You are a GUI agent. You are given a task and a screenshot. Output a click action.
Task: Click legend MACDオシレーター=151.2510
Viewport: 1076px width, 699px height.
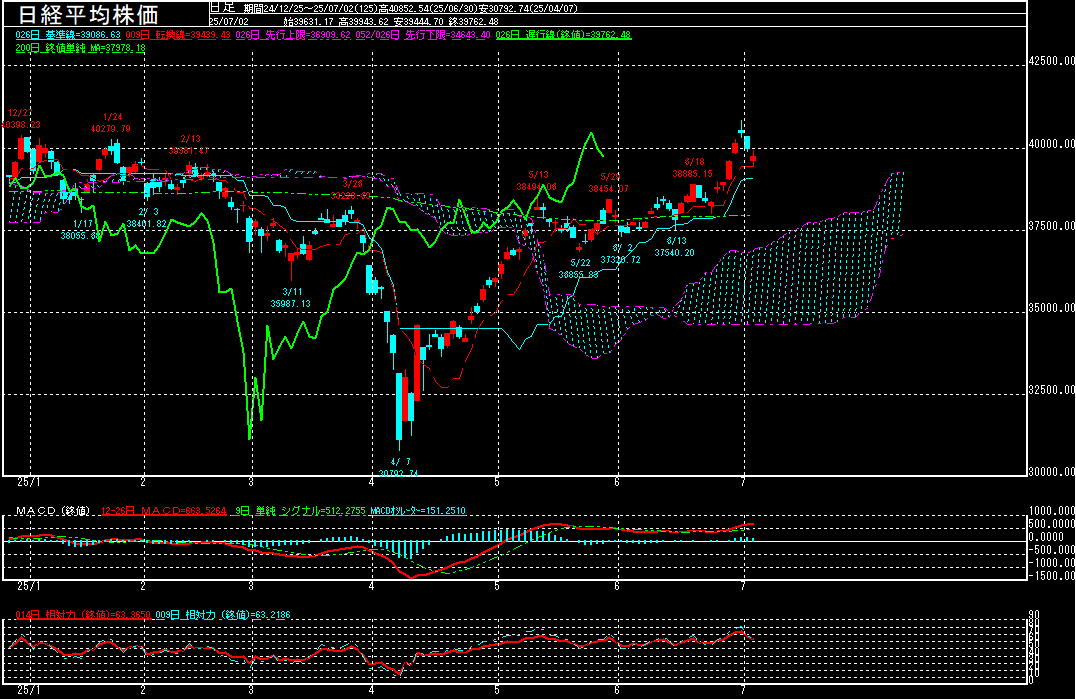pyautogui.click(x=418, y=511)
